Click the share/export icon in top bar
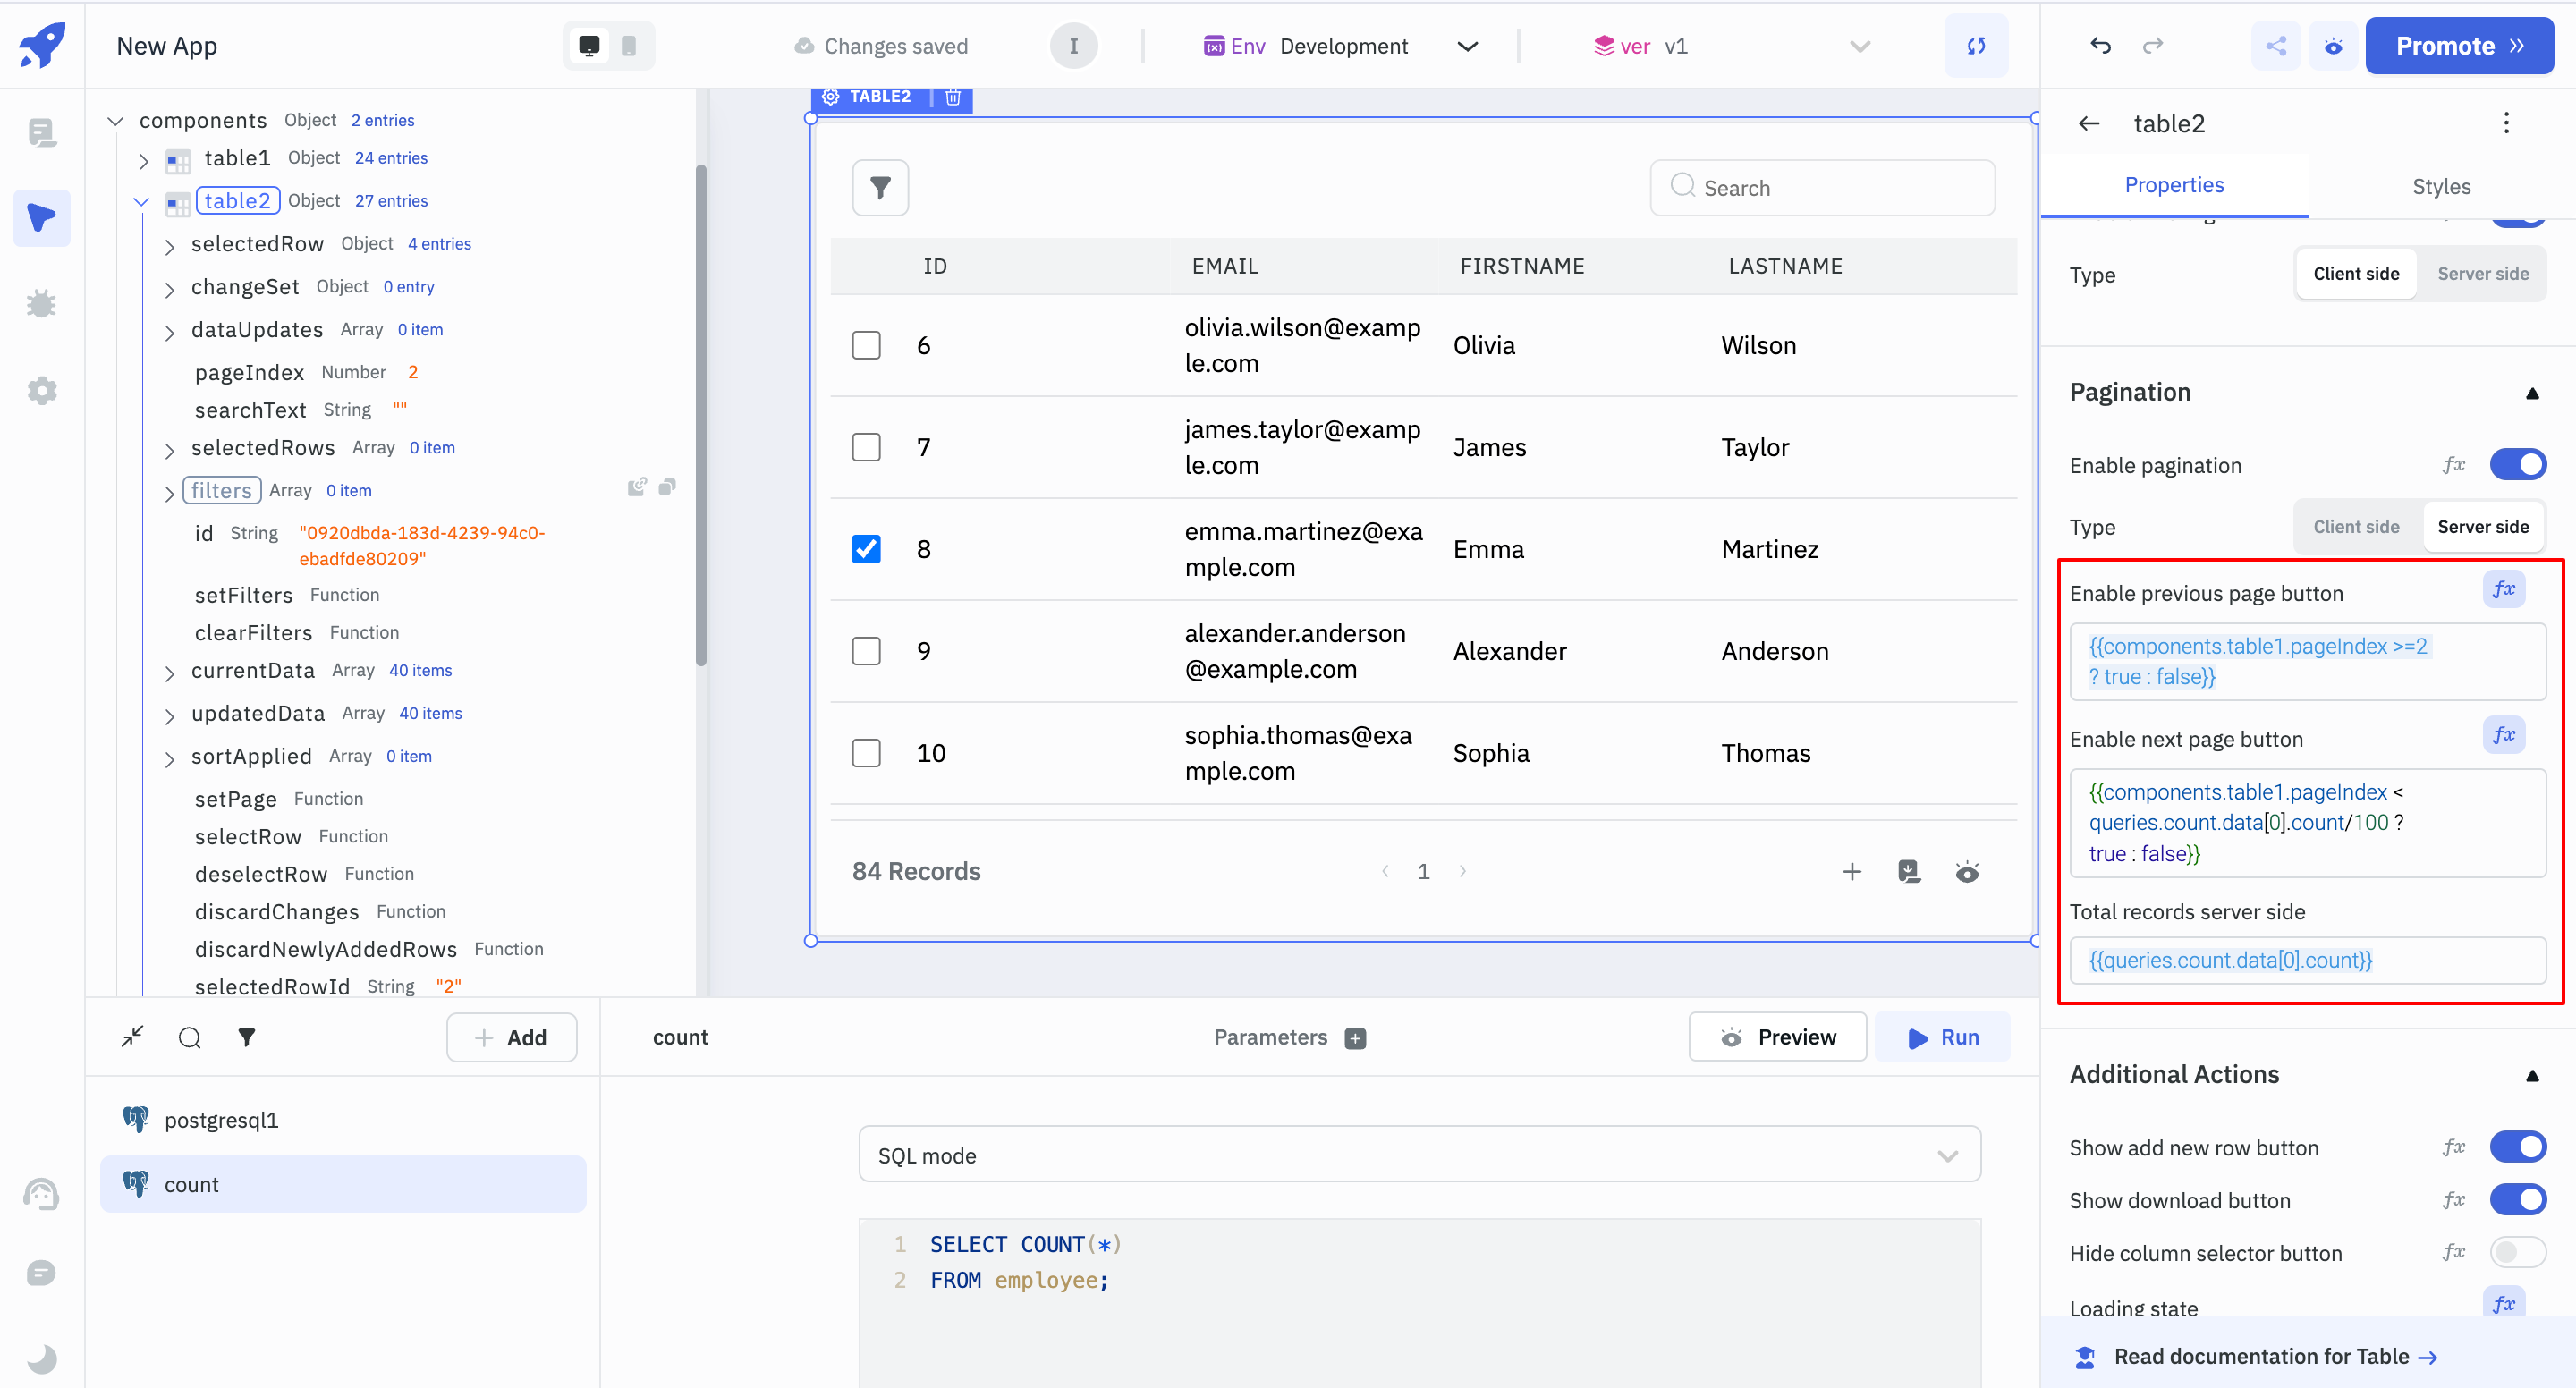Viewport: 2576px width, 1388px height. (x=2274, y=47)
